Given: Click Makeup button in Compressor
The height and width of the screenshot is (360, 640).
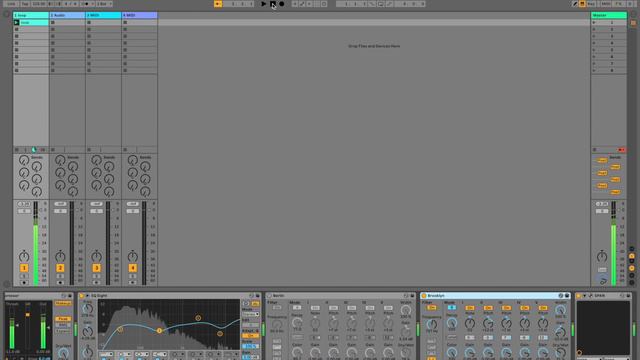Looking at the screenshot, I should point(63,304).
